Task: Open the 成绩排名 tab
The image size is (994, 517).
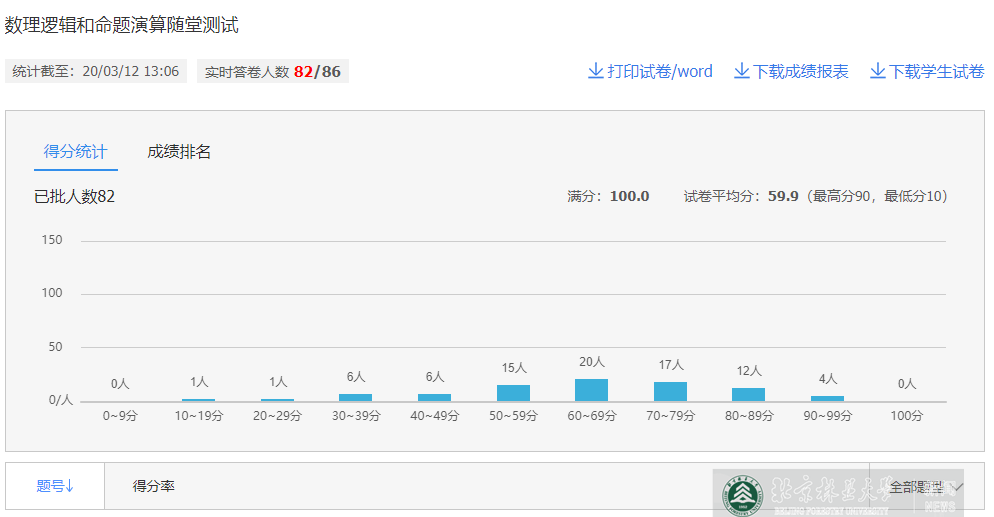Action: coord(179,152)
